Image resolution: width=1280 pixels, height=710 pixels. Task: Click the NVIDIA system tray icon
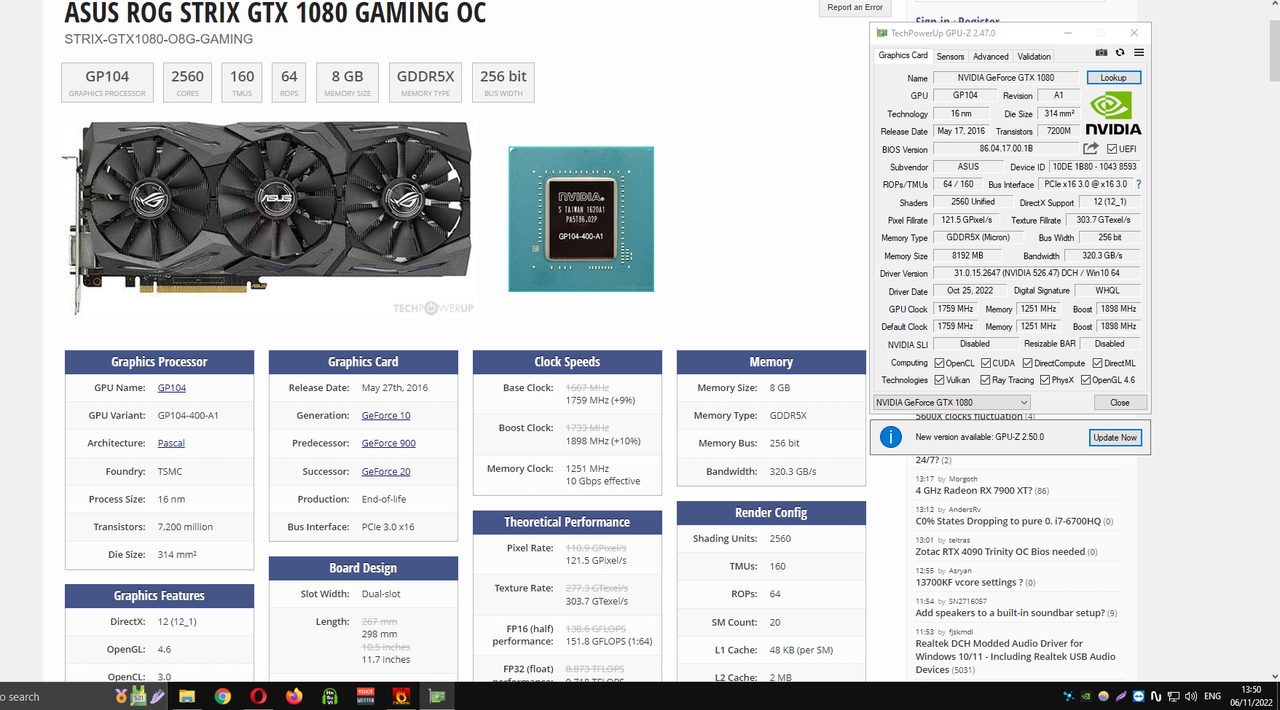(1087, 696)
